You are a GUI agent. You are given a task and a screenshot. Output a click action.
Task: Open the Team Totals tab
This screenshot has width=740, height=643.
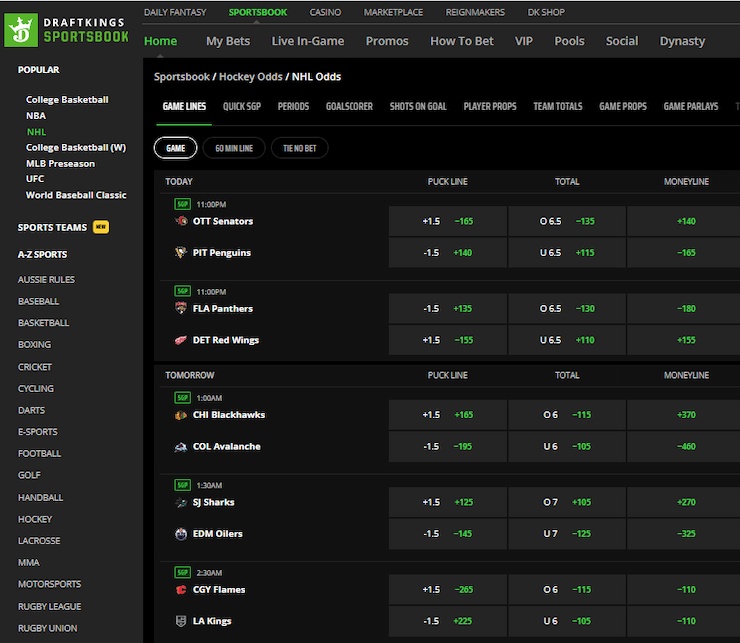click(558, 107)
